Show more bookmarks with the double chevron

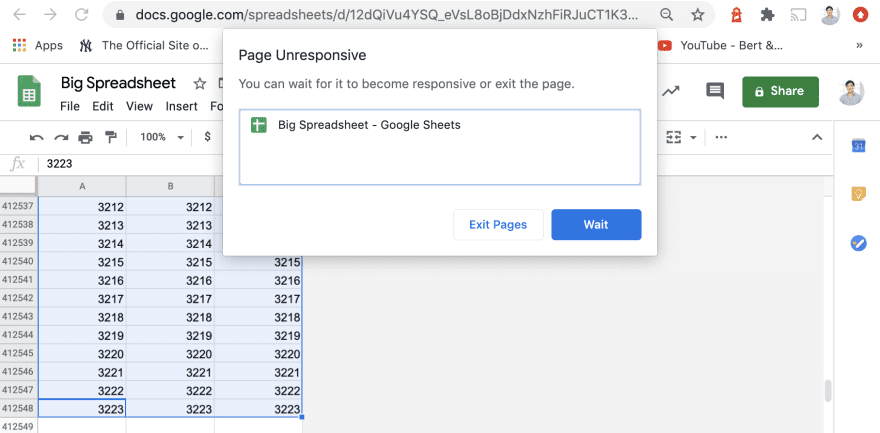point(858,45)
